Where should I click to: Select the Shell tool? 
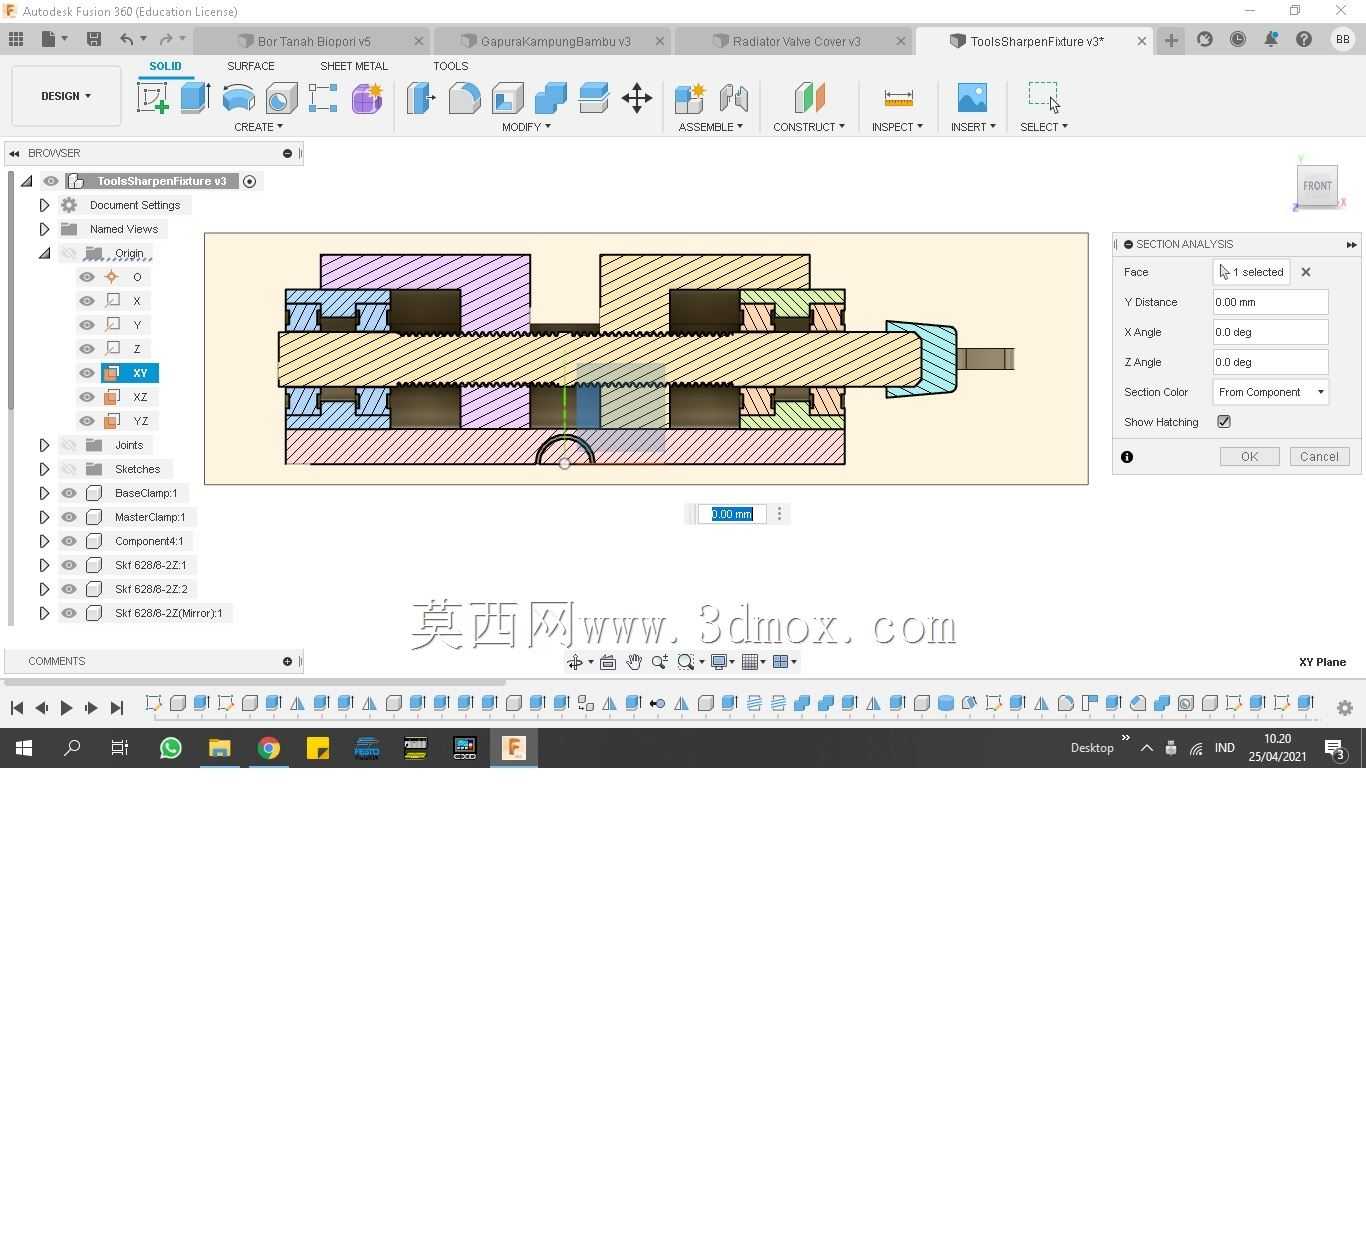tap(507, 98)
